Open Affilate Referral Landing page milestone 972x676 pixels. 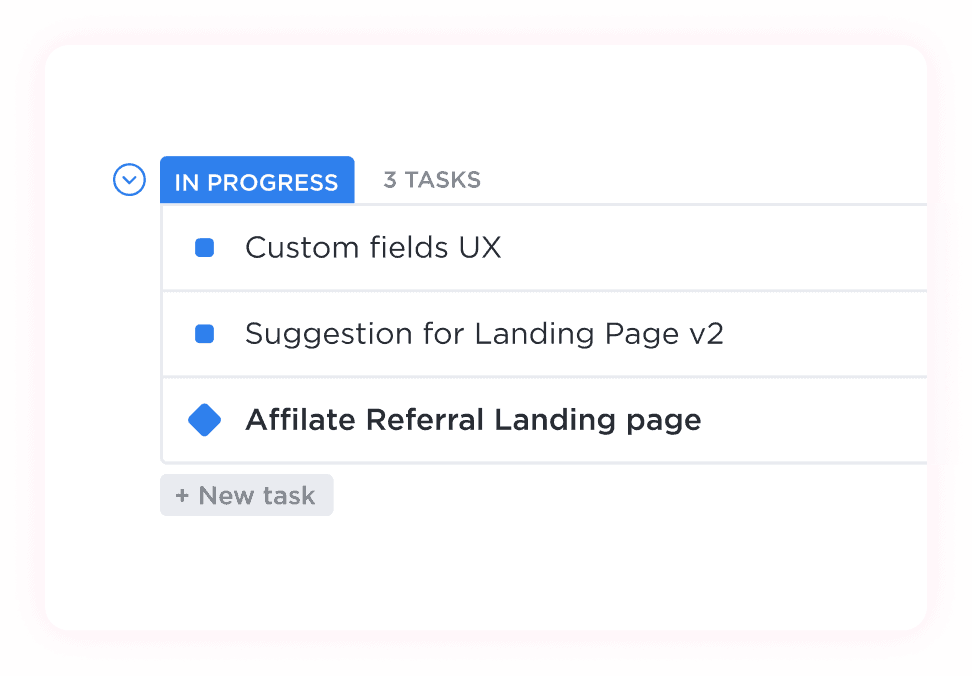[474, 420]
